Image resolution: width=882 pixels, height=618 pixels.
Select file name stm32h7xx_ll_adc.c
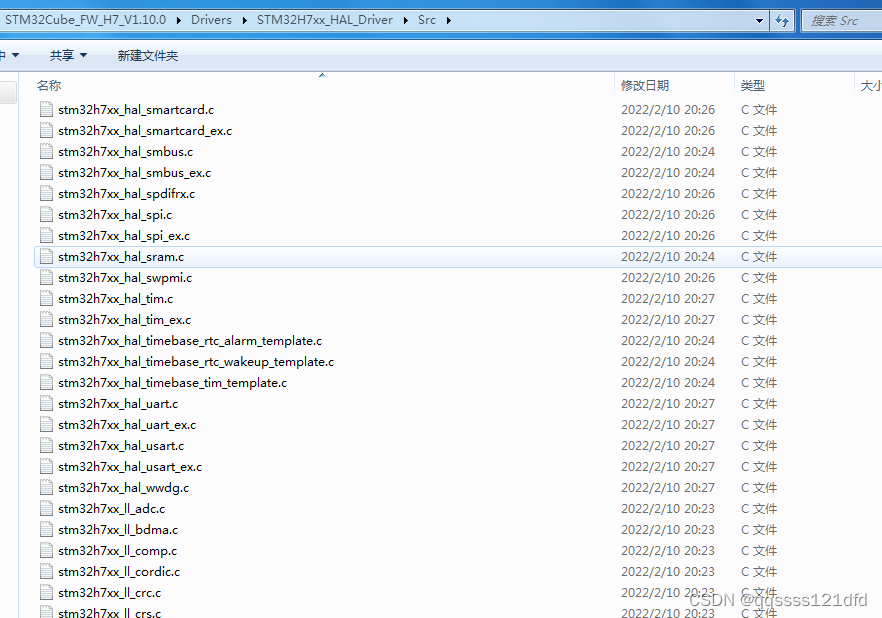pyautogui.click(x=111, y=509)
